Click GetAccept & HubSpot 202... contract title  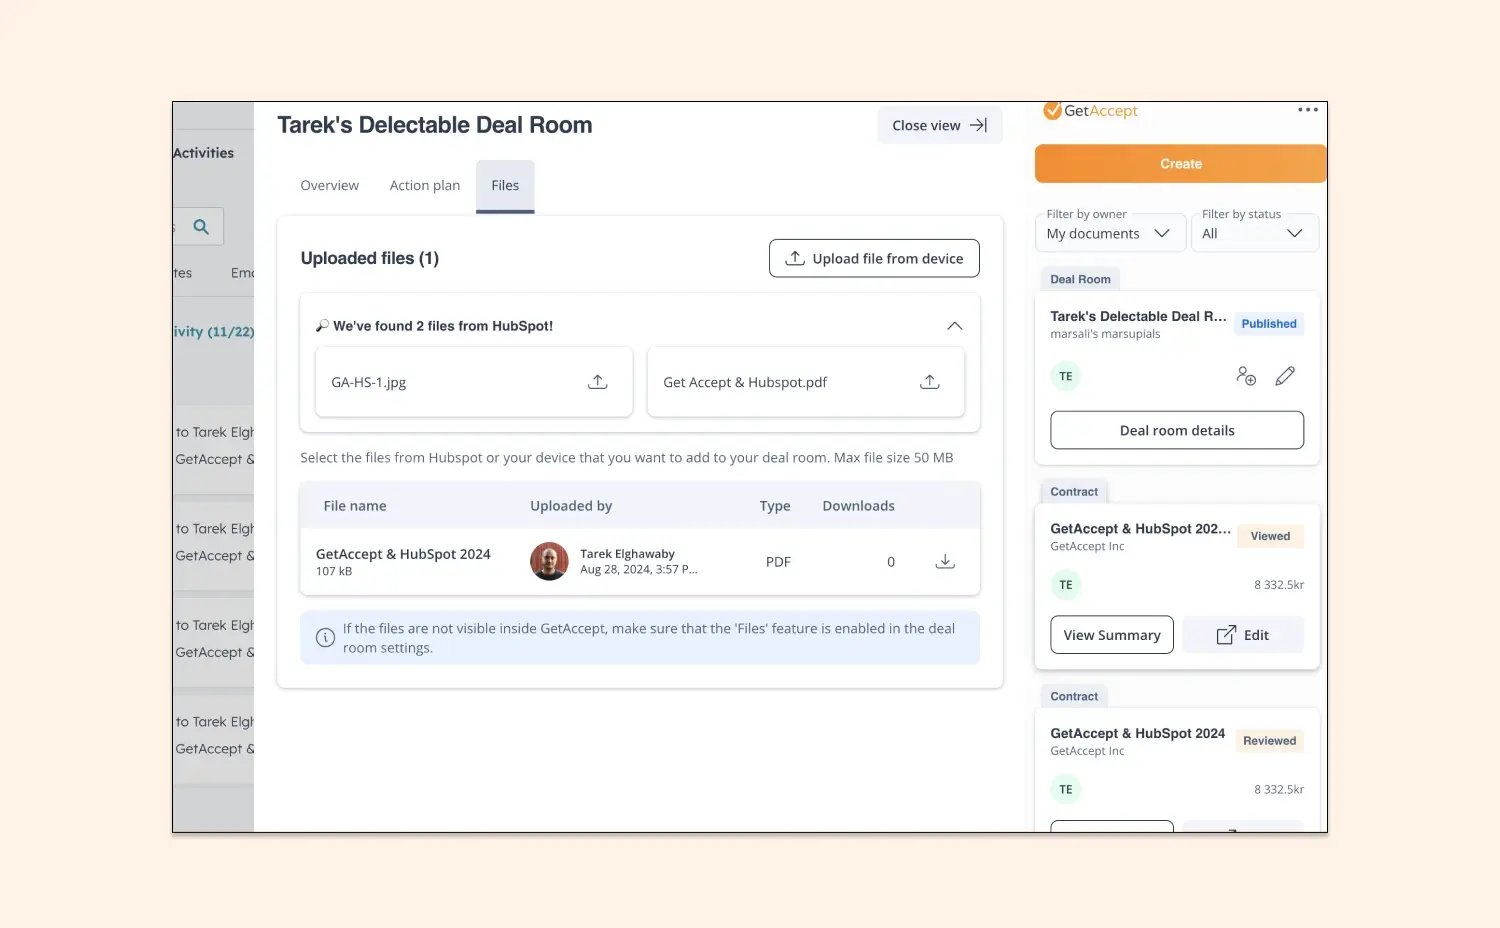(1140, 529)
